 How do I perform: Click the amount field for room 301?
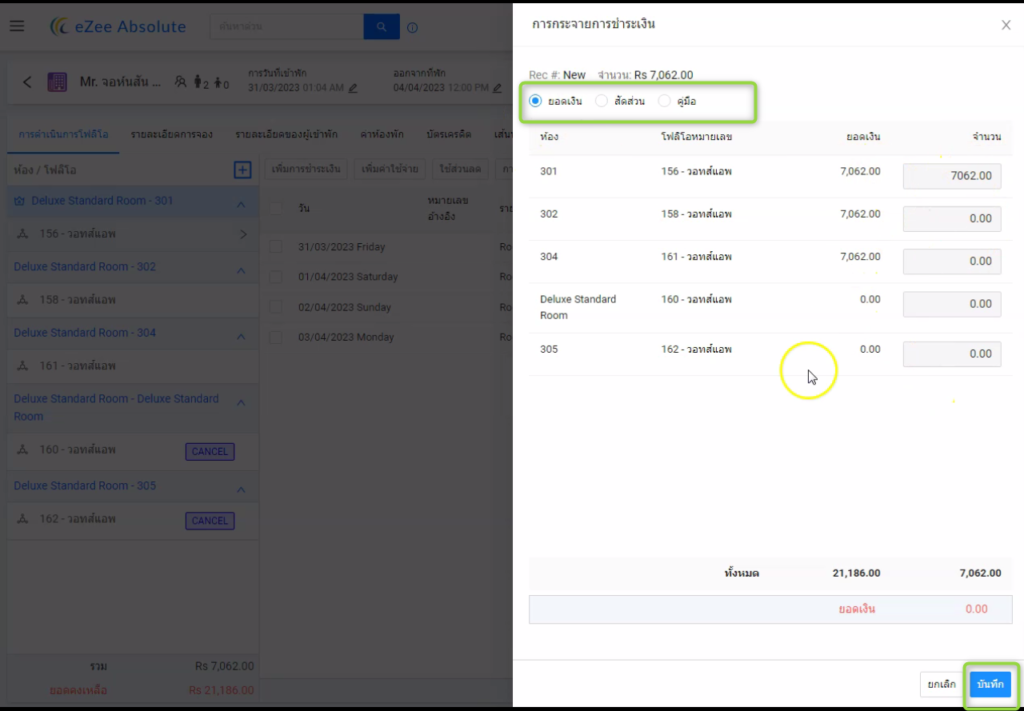(x=952, y=176)
